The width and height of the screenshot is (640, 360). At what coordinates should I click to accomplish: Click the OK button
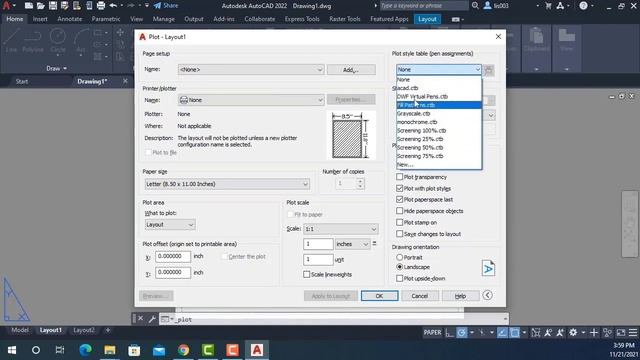(379, 296)
